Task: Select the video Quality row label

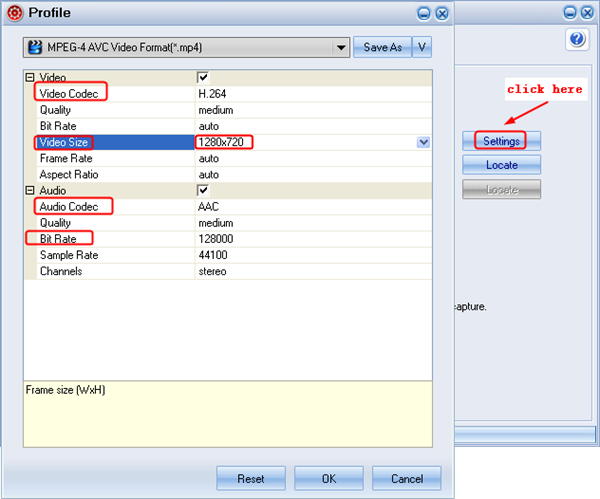Action: 55,110
